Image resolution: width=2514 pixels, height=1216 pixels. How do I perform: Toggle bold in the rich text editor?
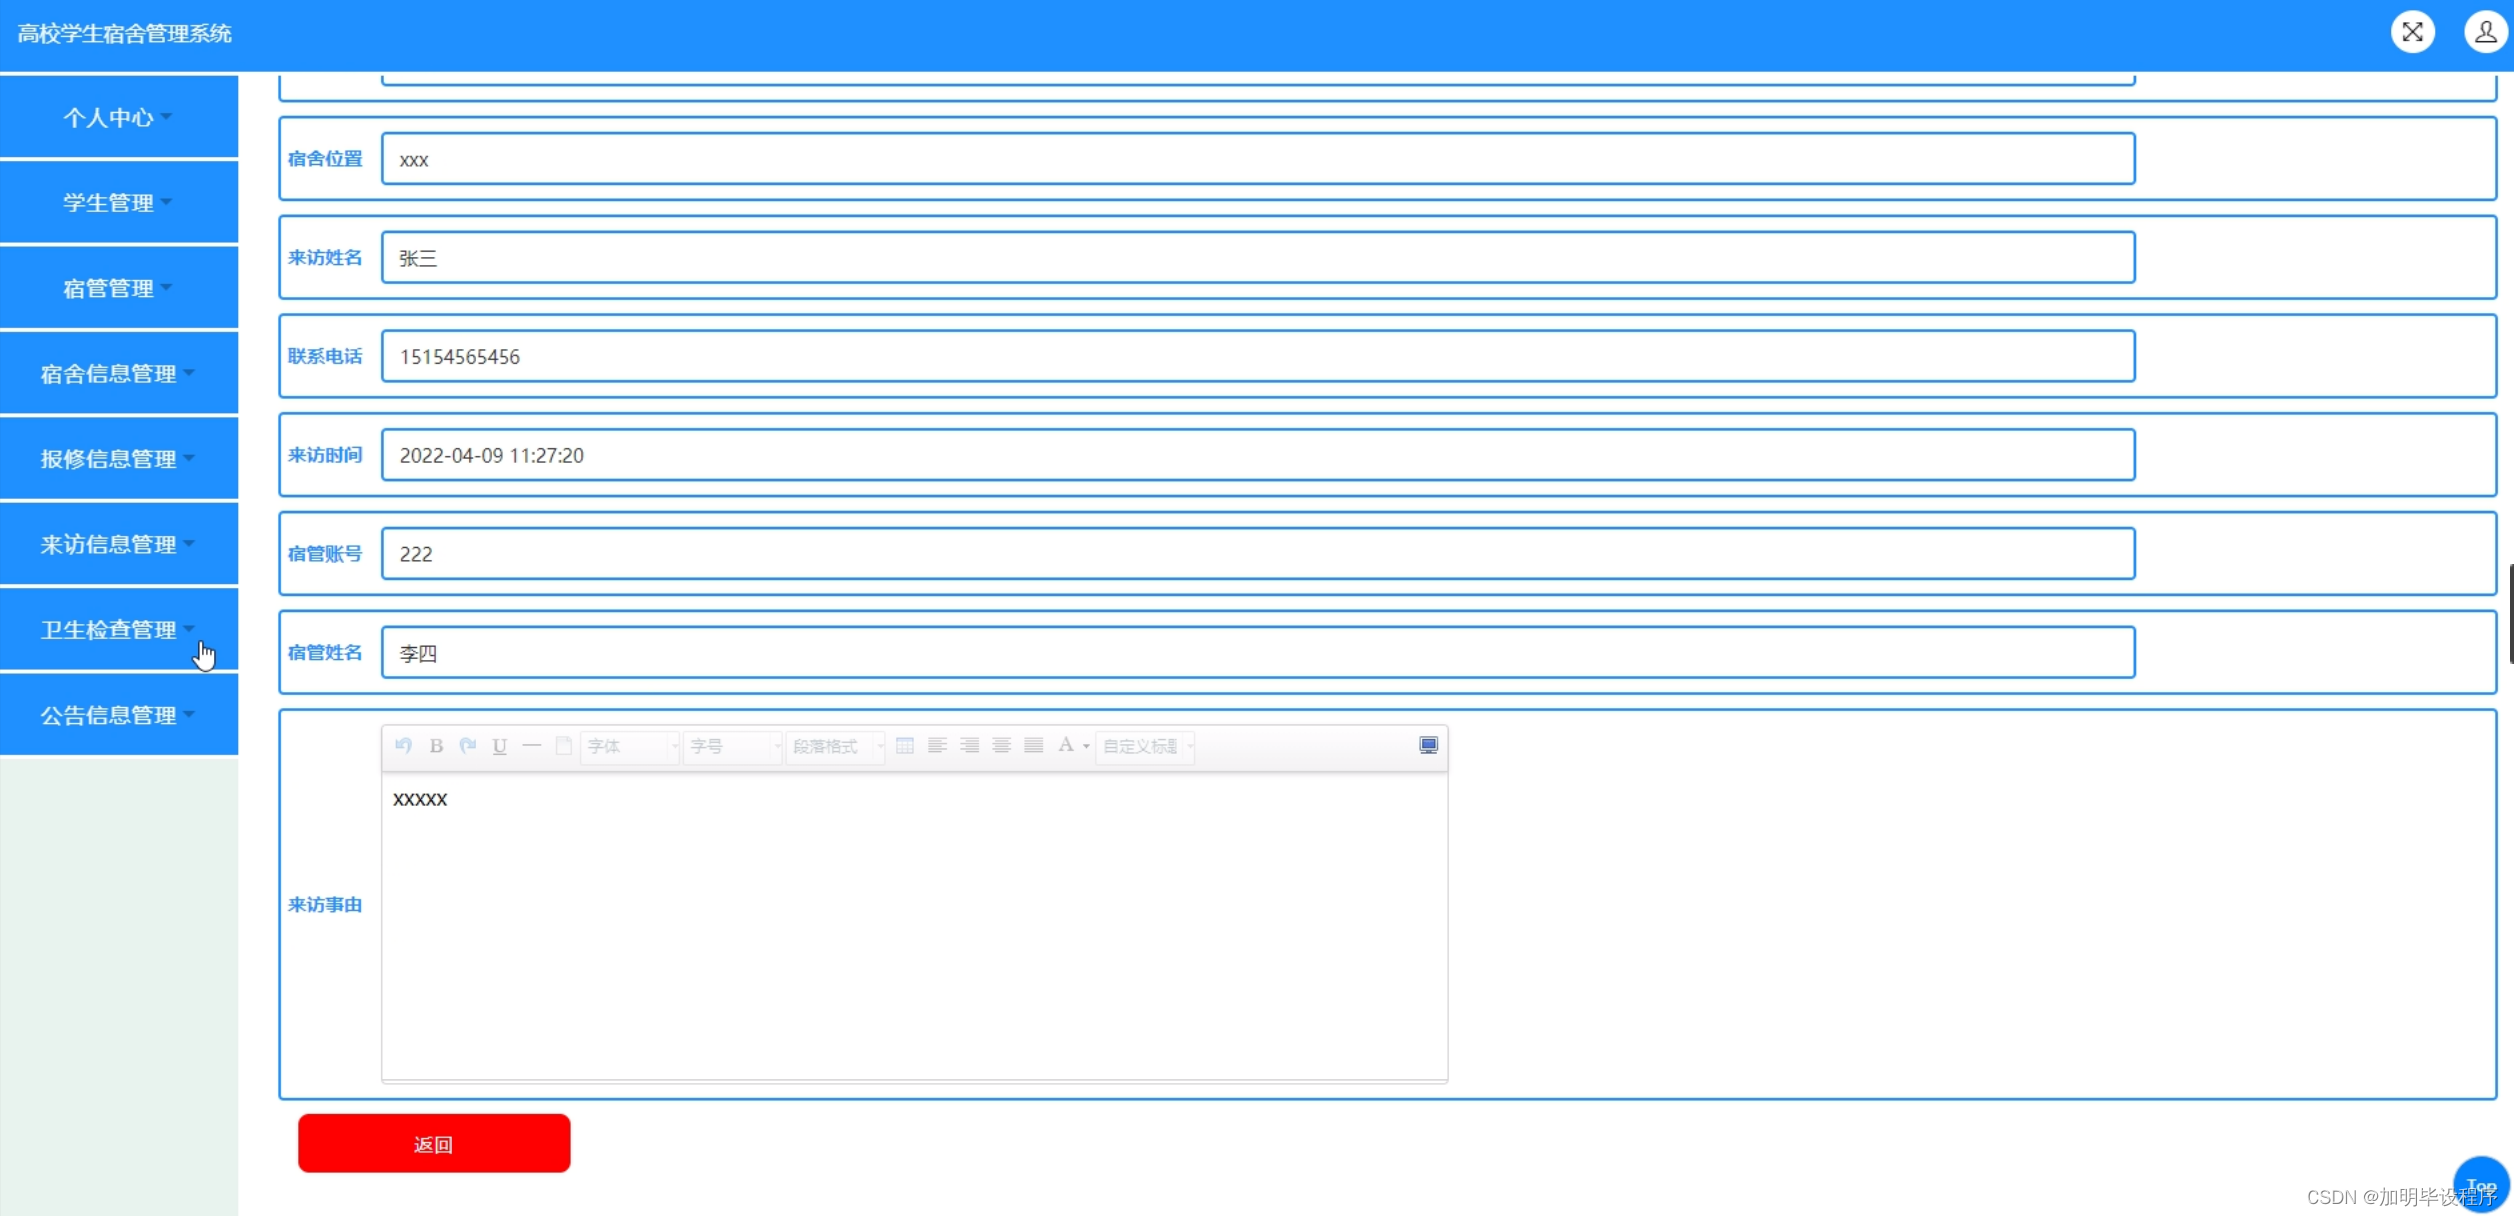tap(436, 746)
